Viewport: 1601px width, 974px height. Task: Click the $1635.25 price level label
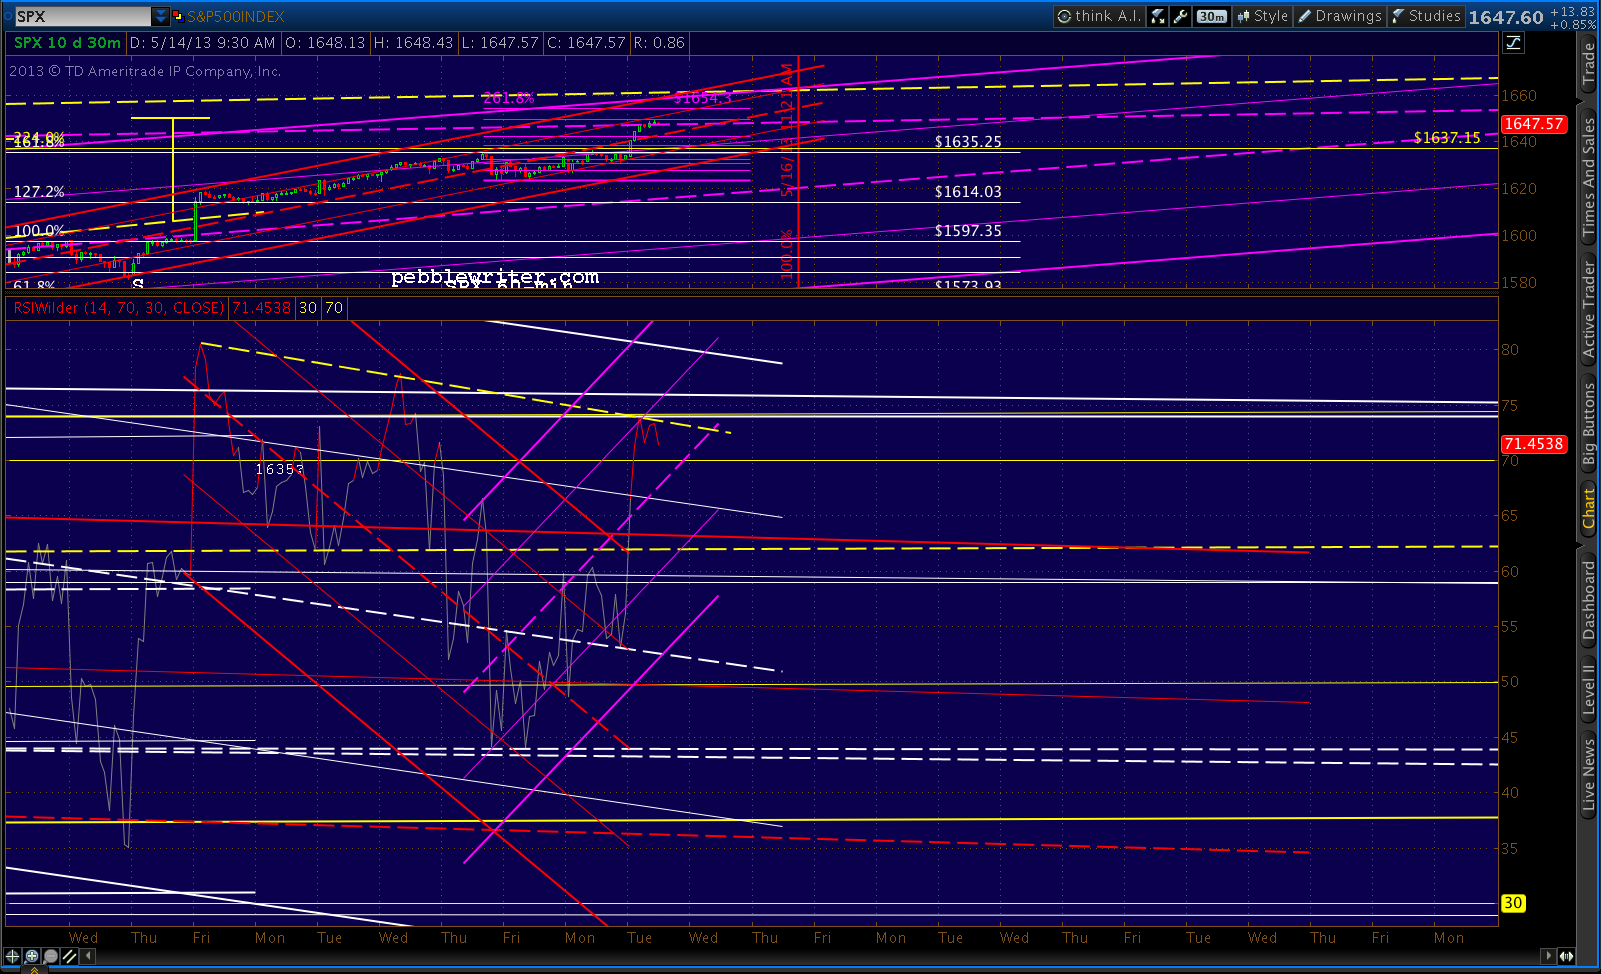(968, 142)
